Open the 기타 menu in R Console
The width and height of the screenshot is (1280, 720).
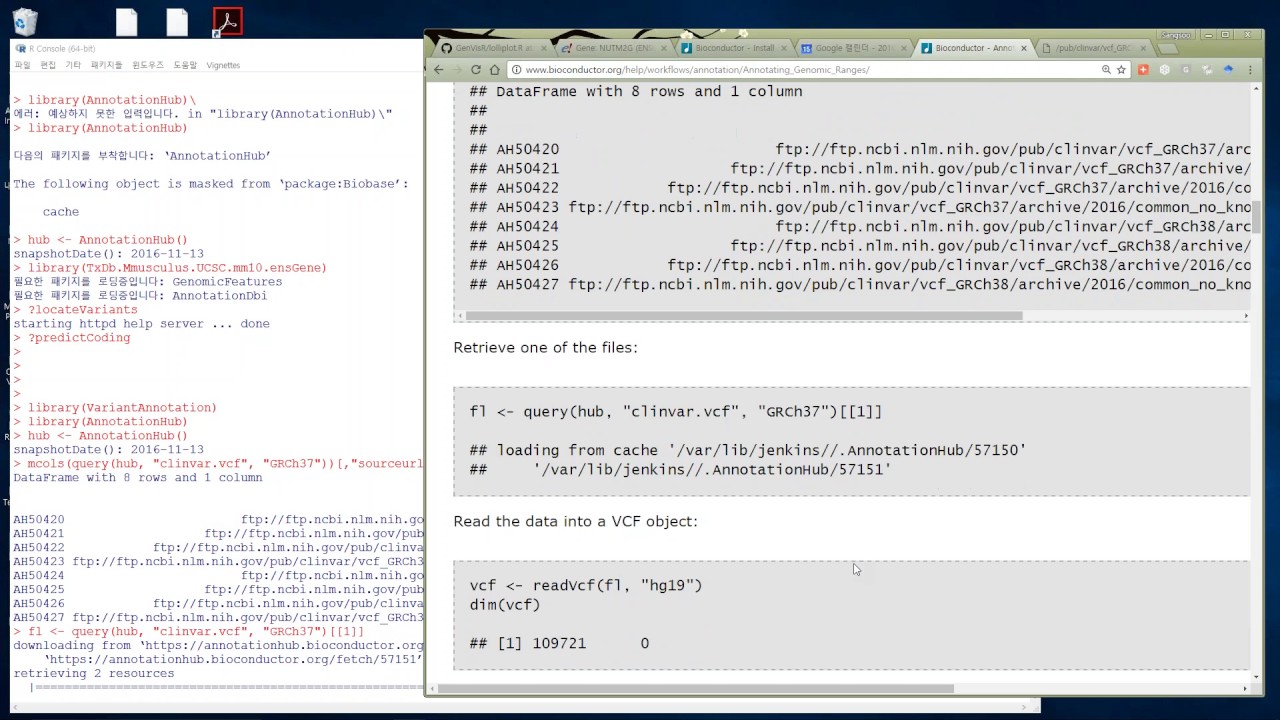tap(73, 65)
